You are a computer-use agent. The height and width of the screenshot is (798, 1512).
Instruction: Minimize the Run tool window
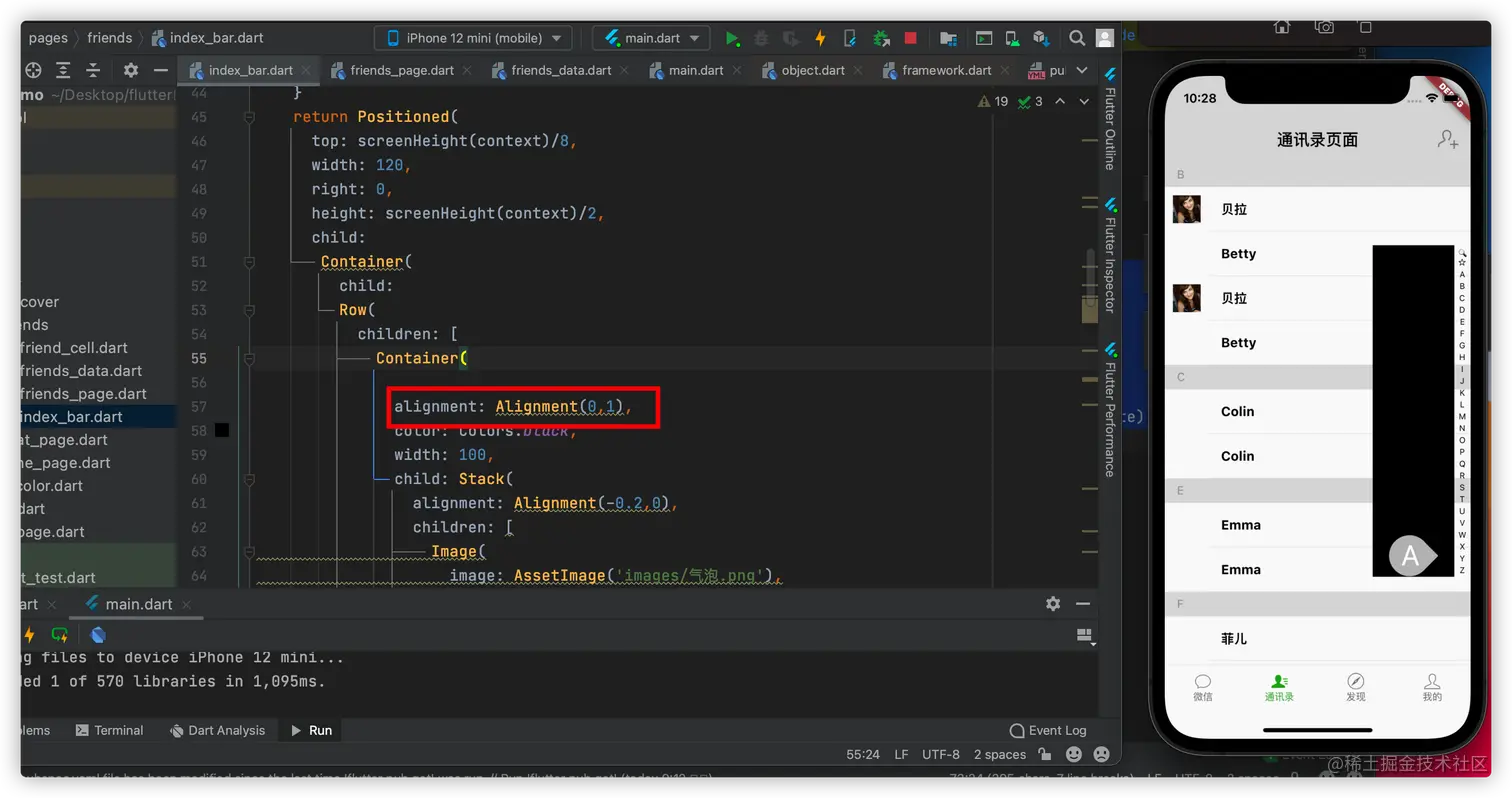coord(1083,604)
